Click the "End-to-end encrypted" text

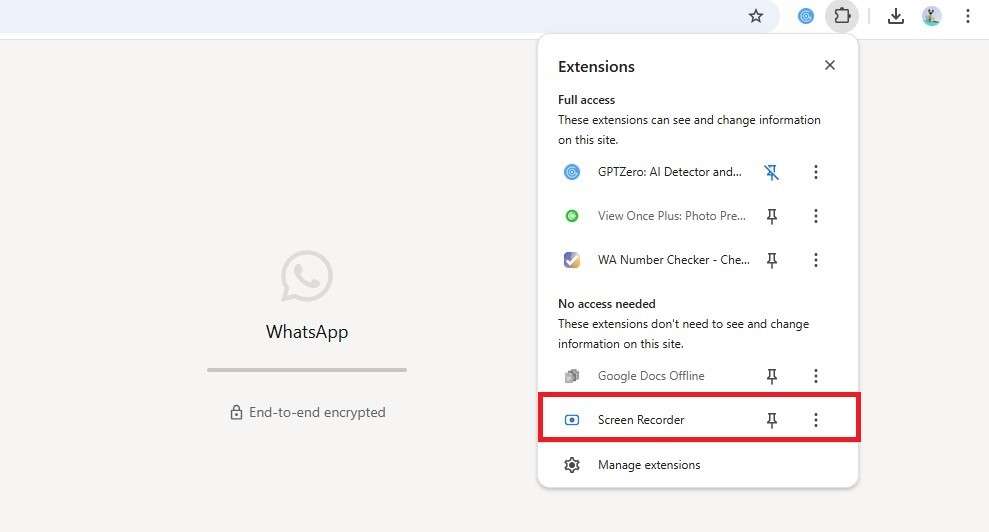click(317, 412)
